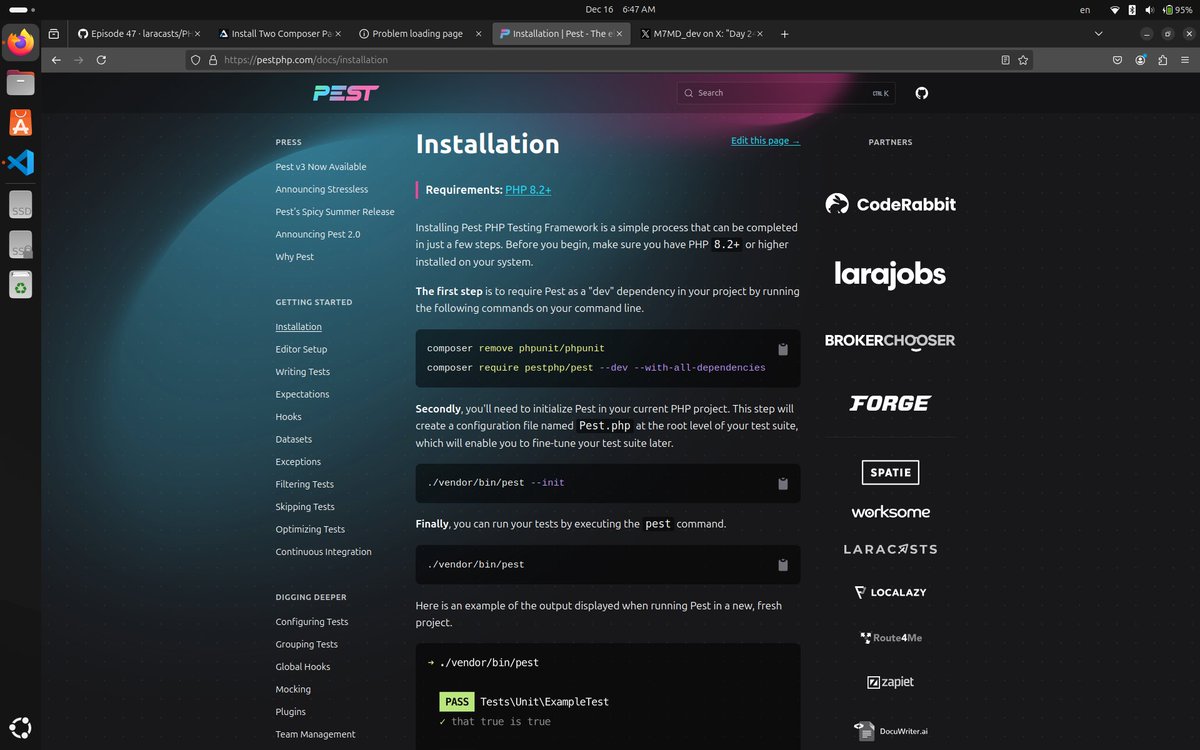Viewport: 1200px width, 750px height.
Task: Open the 'en' keyboard layout menu
Action: point(1085,9)
